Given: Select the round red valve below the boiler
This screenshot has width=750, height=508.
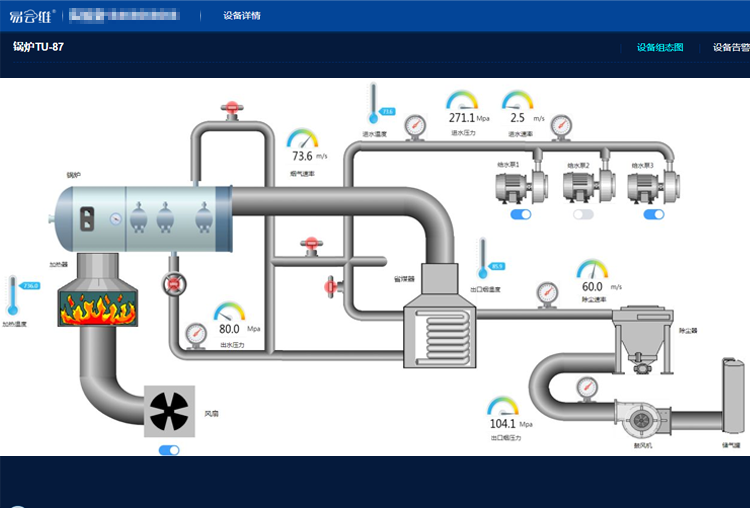Looking at the screenshot, I should coord(176,283).
